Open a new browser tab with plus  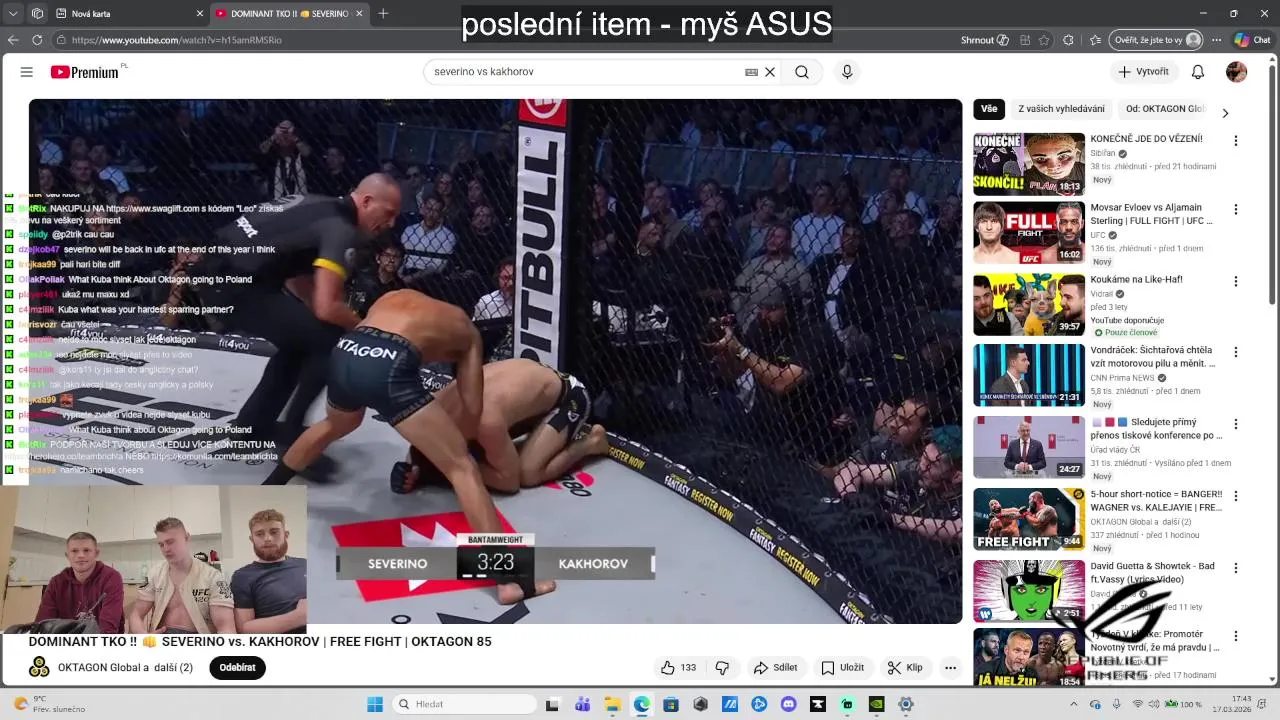(383, 14)
